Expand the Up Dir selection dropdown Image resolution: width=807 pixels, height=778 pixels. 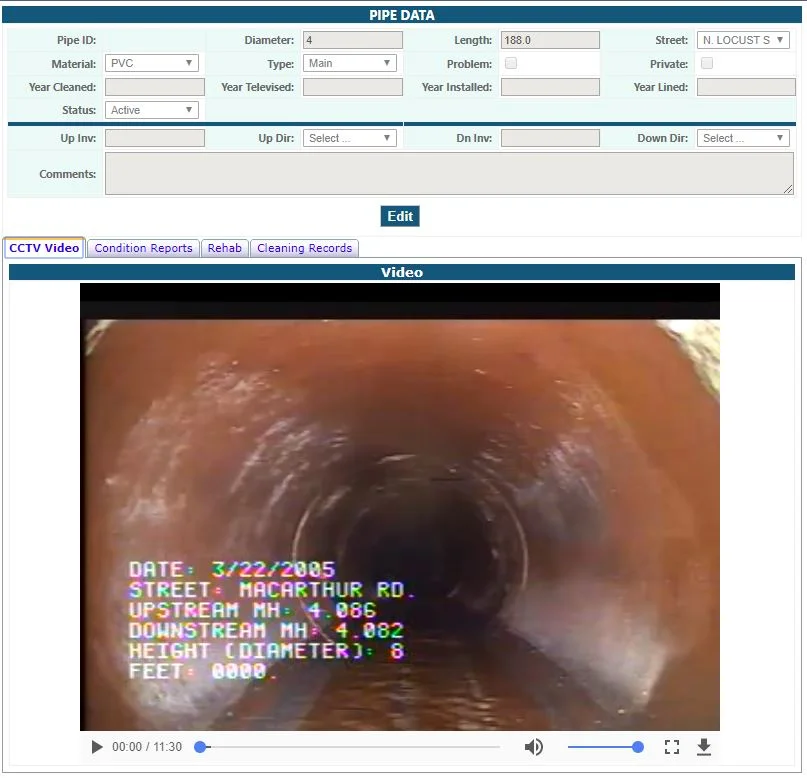(349, 137)
